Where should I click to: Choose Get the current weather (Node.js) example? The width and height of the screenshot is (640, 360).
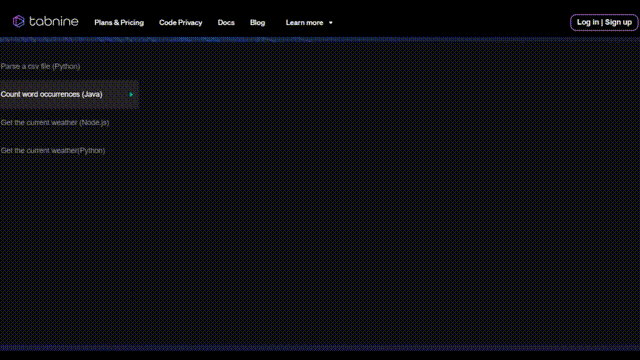click(x=55, y=122)
